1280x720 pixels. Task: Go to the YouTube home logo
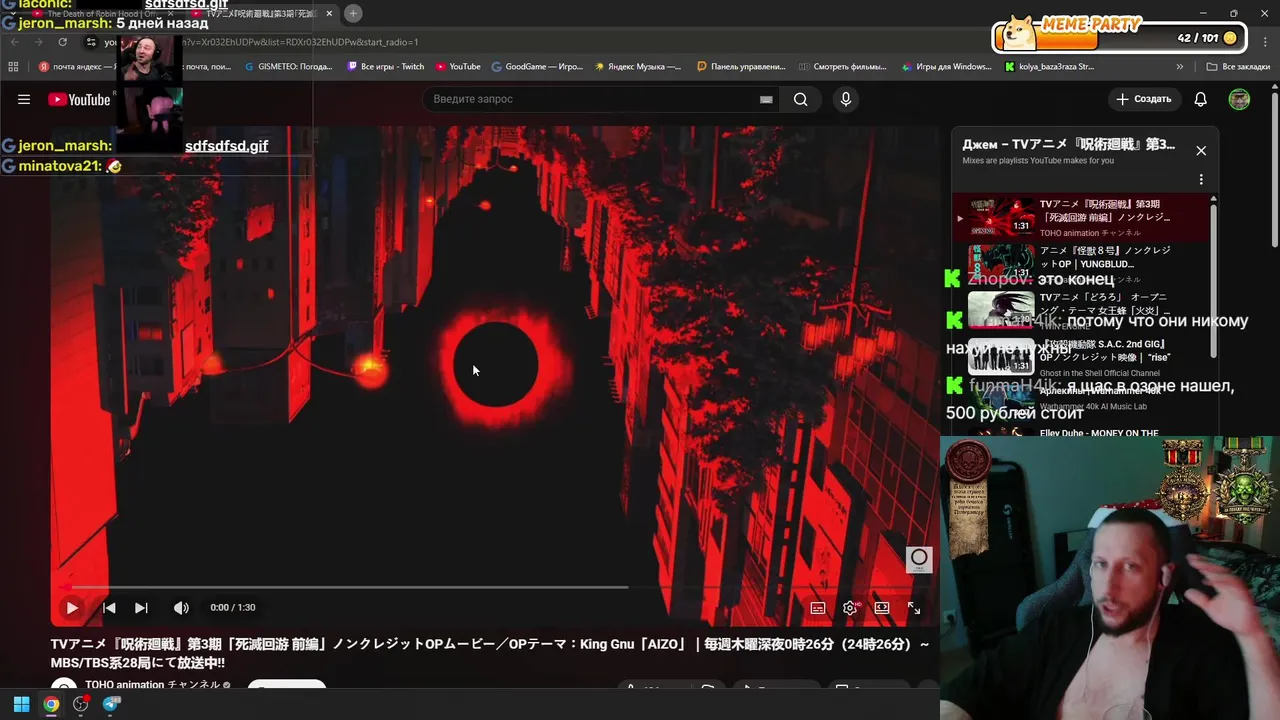tap(79, 99)
